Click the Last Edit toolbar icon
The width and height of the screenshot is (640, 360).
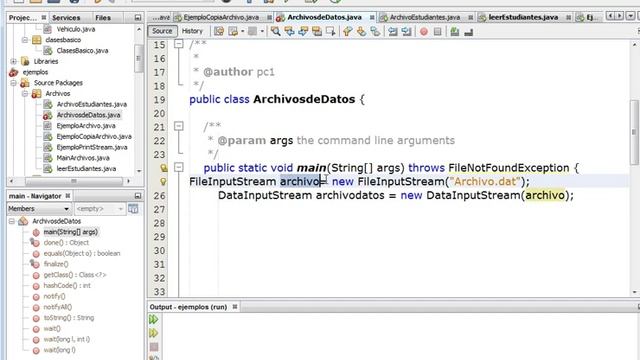tap(219, 31)
